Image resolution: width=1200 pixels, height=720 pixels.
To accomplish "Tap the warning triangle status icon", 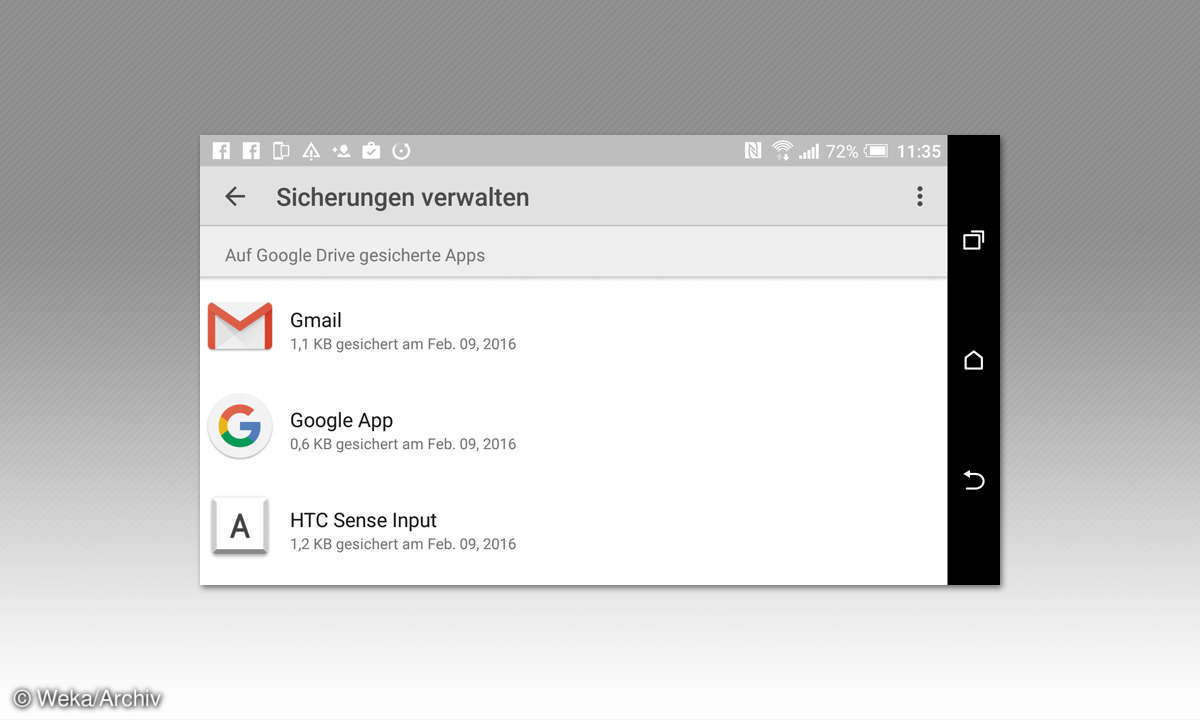I will click(311, 151).
